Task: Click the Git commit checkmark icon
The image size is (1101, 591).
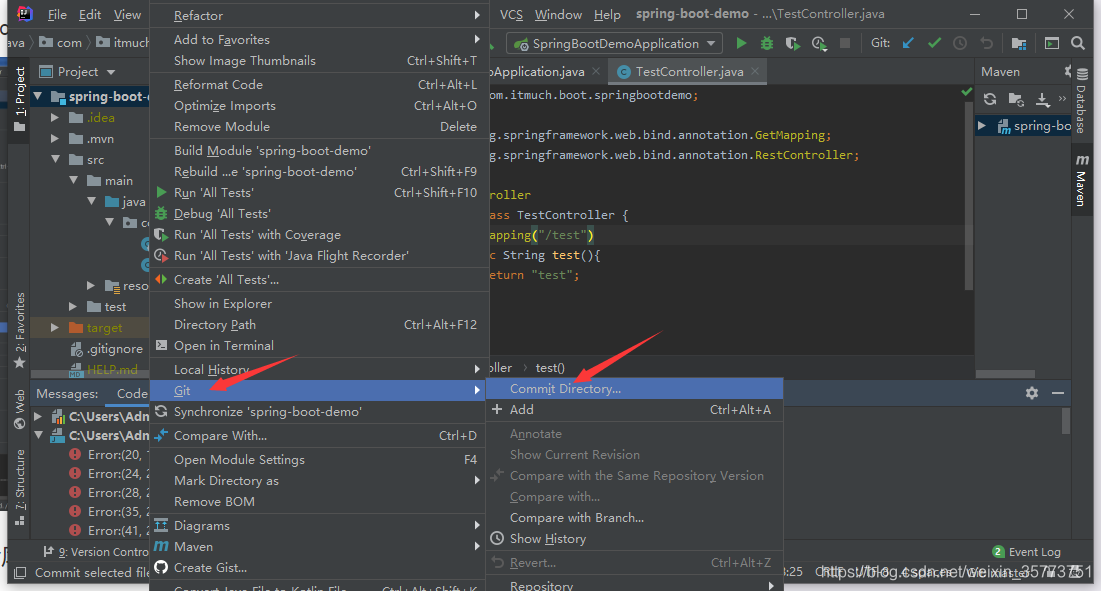Action: tap(934, 44)
